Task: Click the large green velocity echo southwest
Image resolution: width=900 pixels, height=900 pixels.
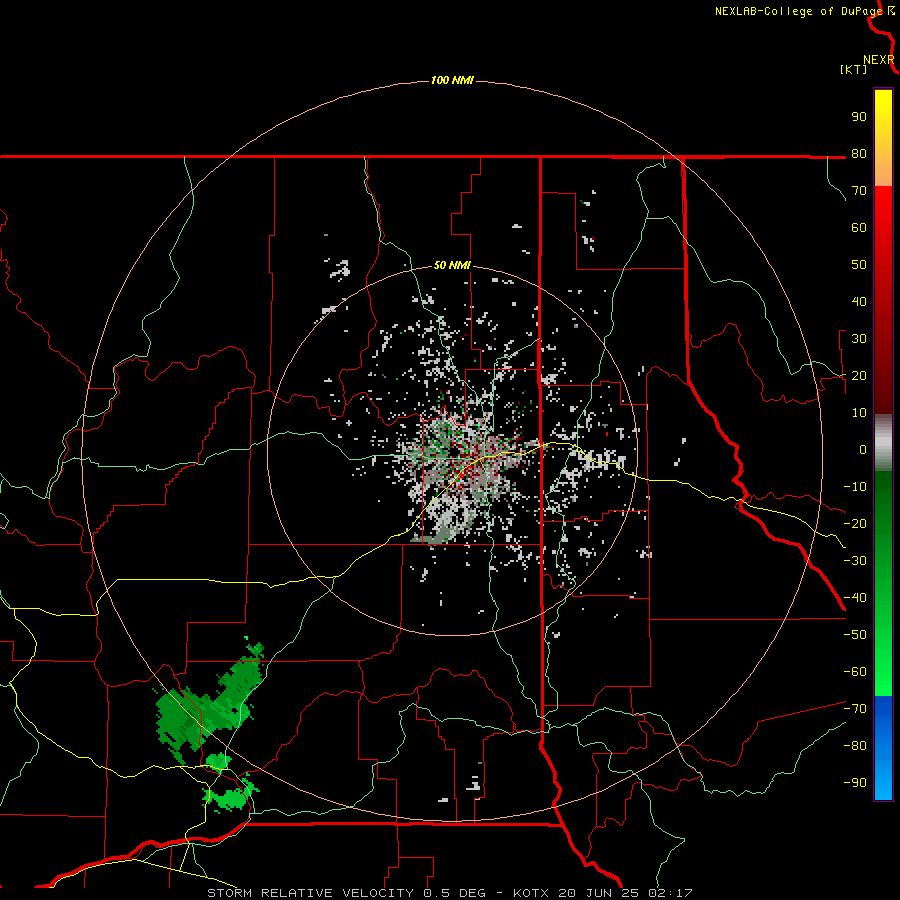Action: [x=210, y=703]
